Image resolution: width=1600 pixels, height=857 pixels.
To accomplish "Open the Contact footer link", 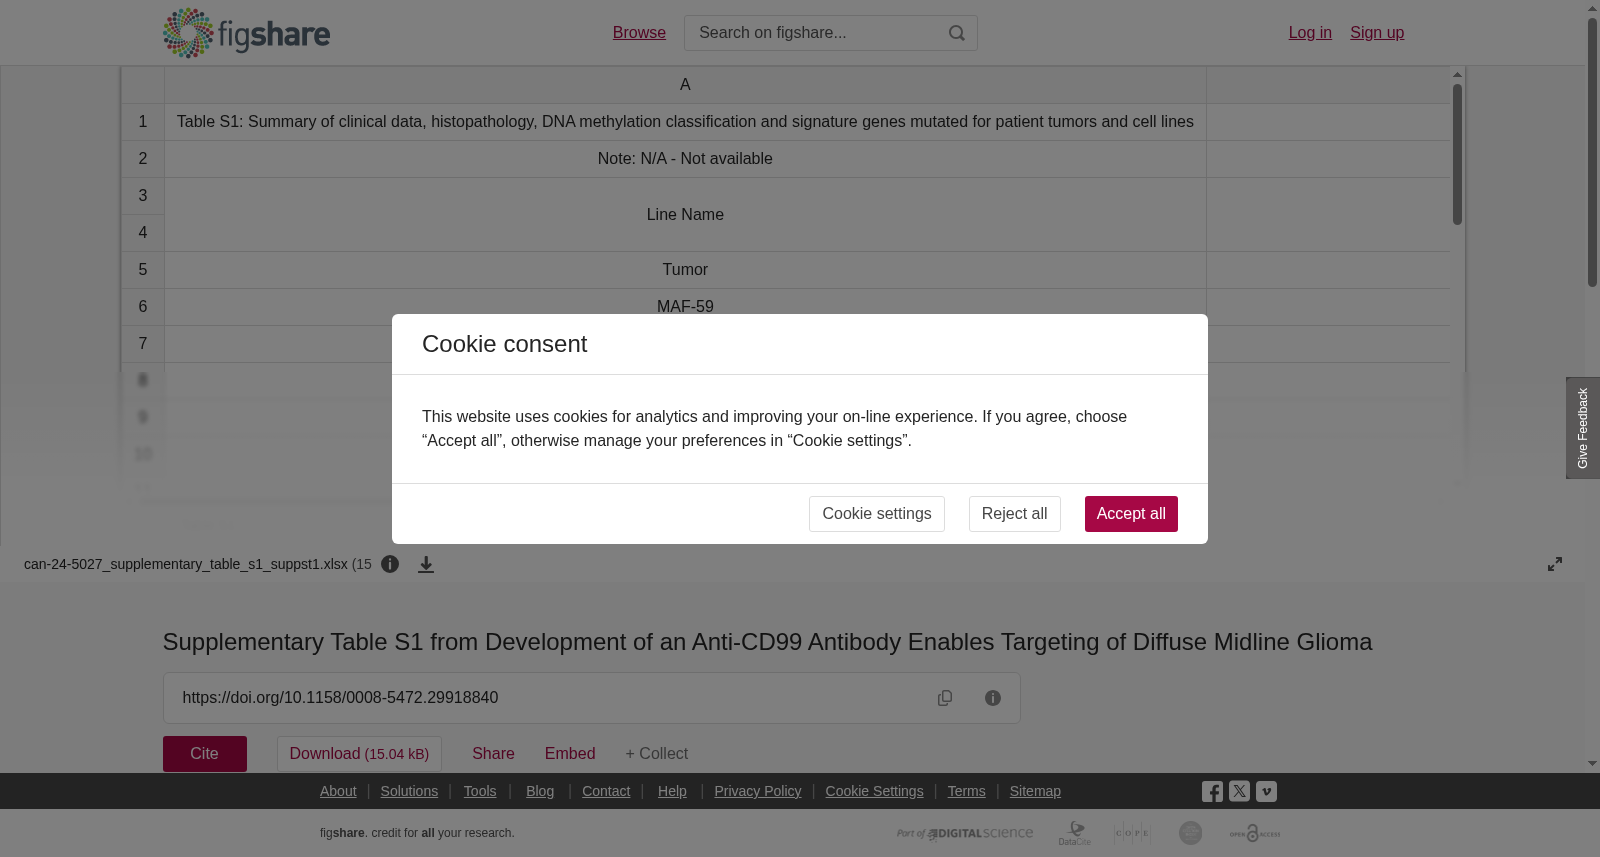I will point(606,791).
